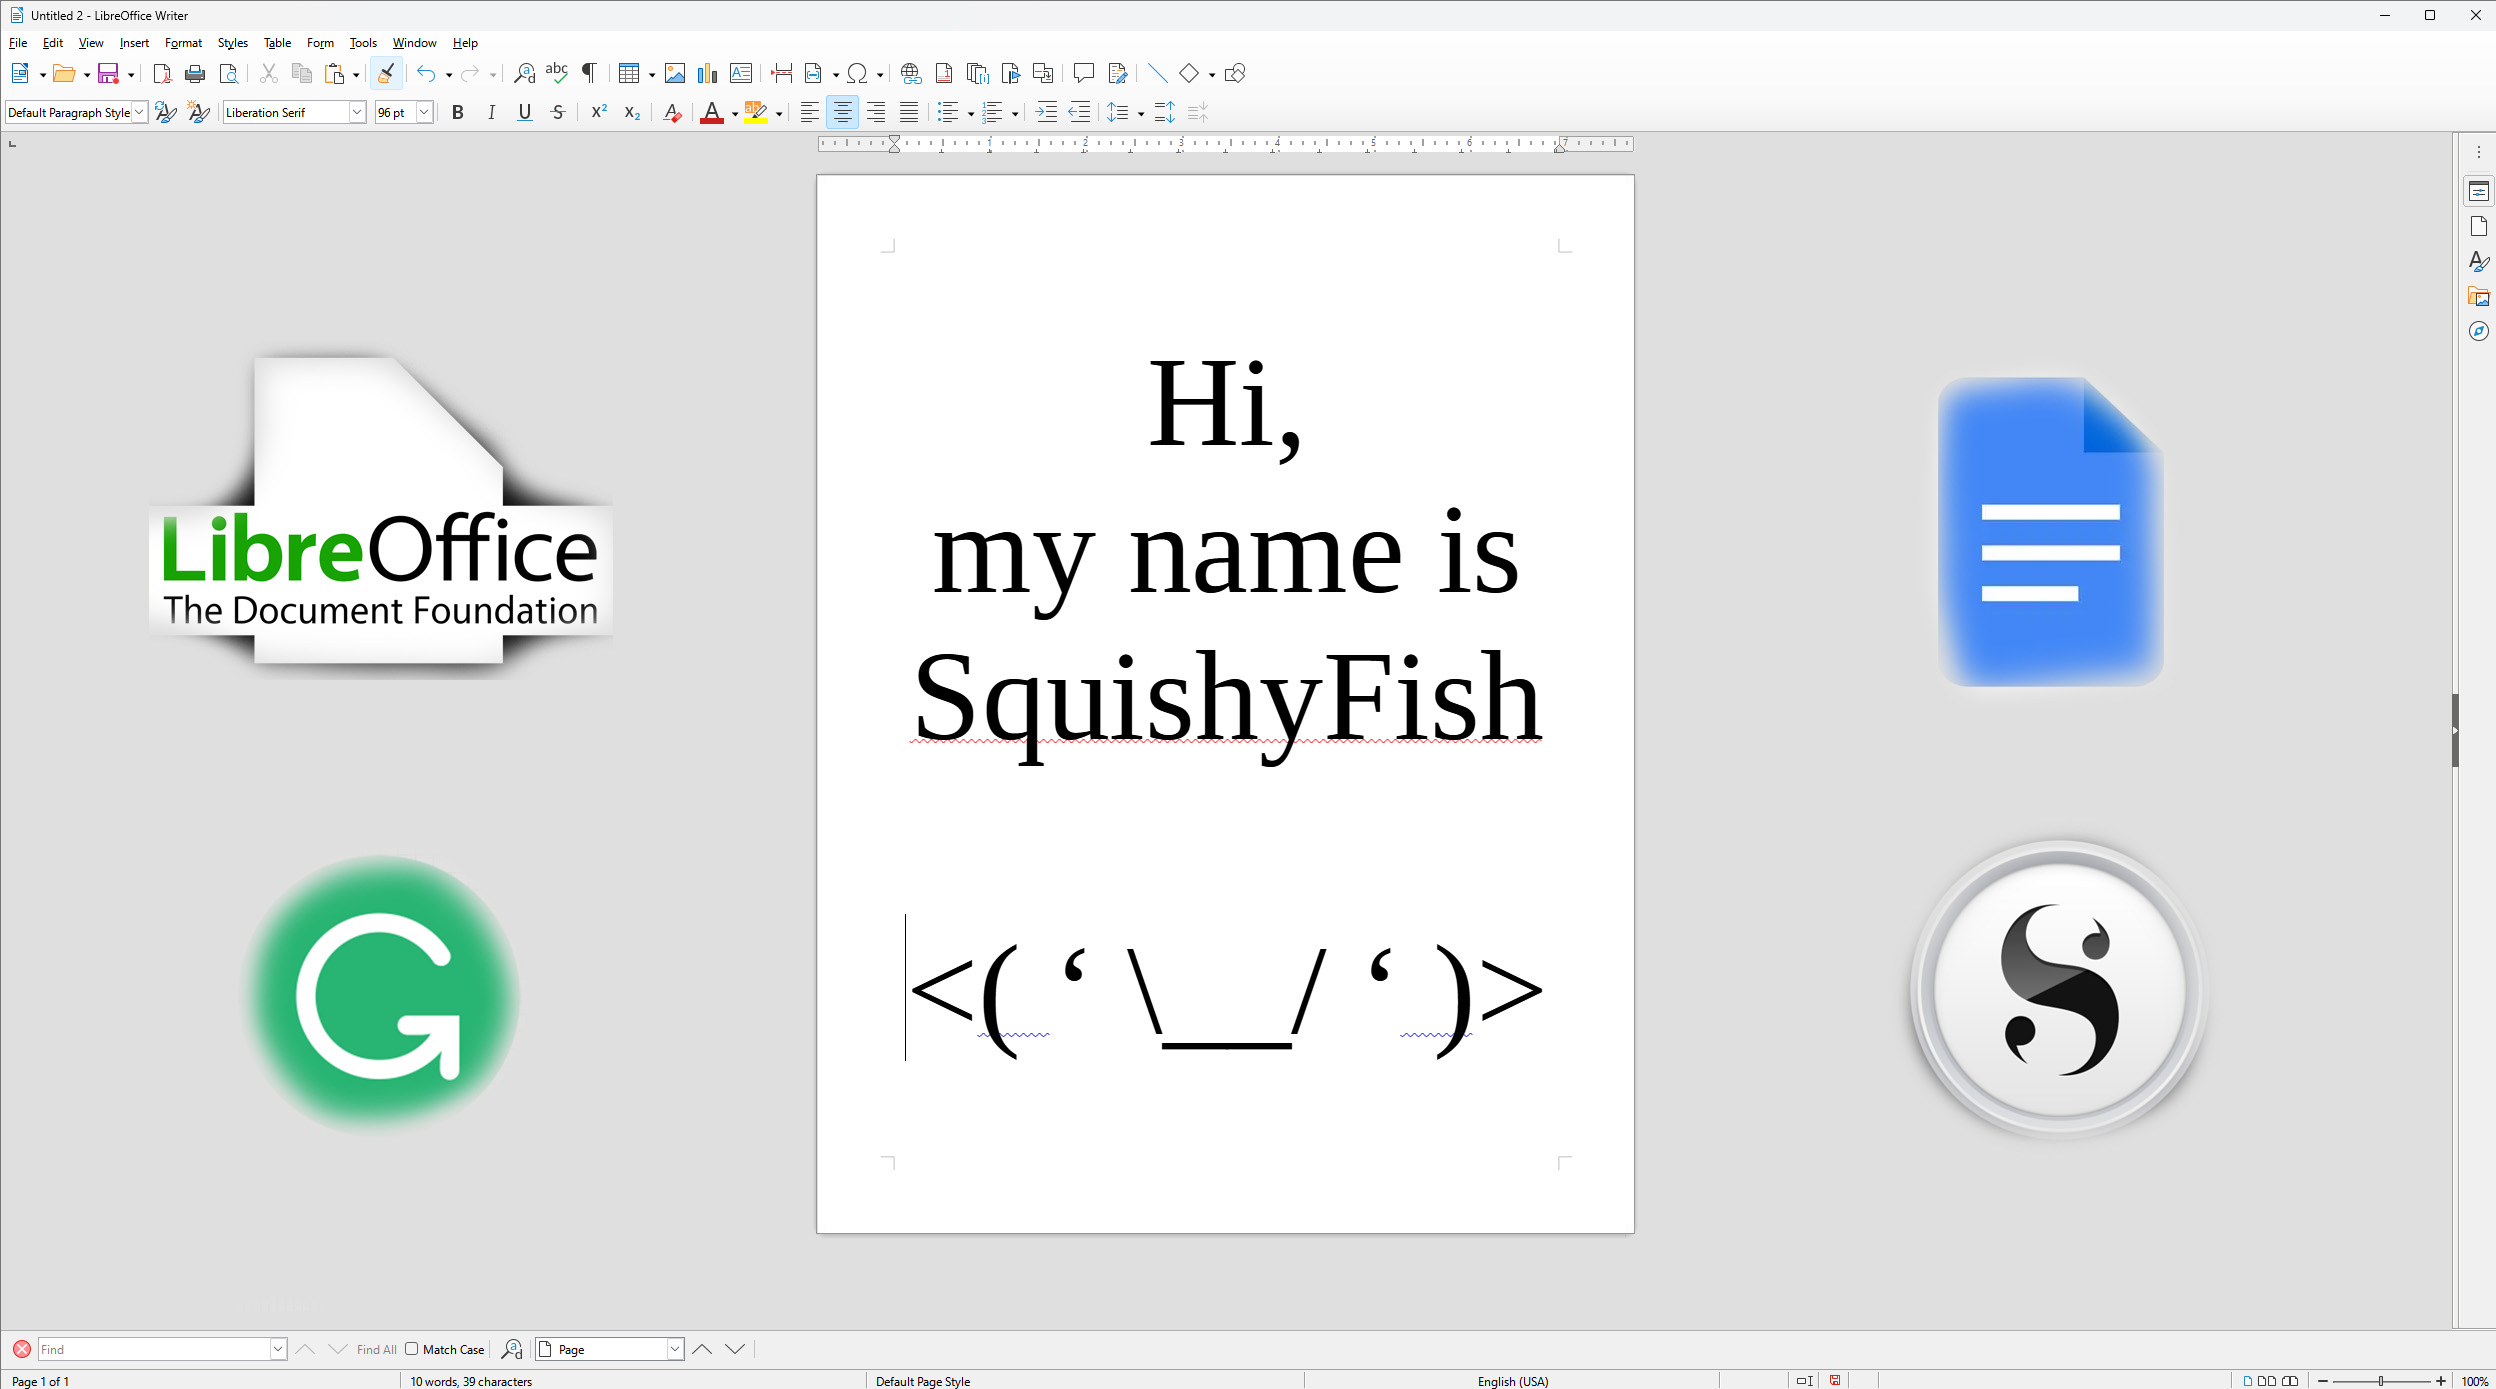This screenshot has width=2496, height=1389.
Task: Expand the Paragraph Style dropdown
Action: click(139, 112)
